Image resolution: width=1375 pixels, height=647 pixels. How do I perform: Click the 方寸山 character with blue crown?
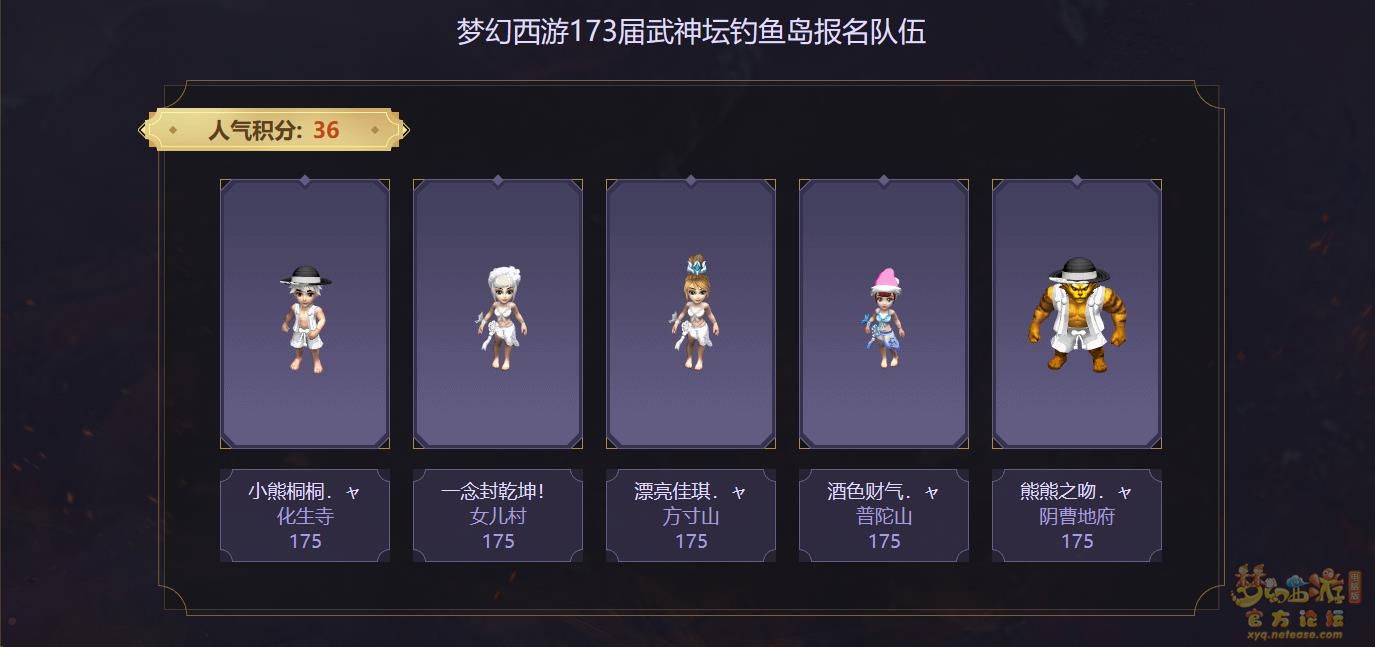(x=691, y=314)
